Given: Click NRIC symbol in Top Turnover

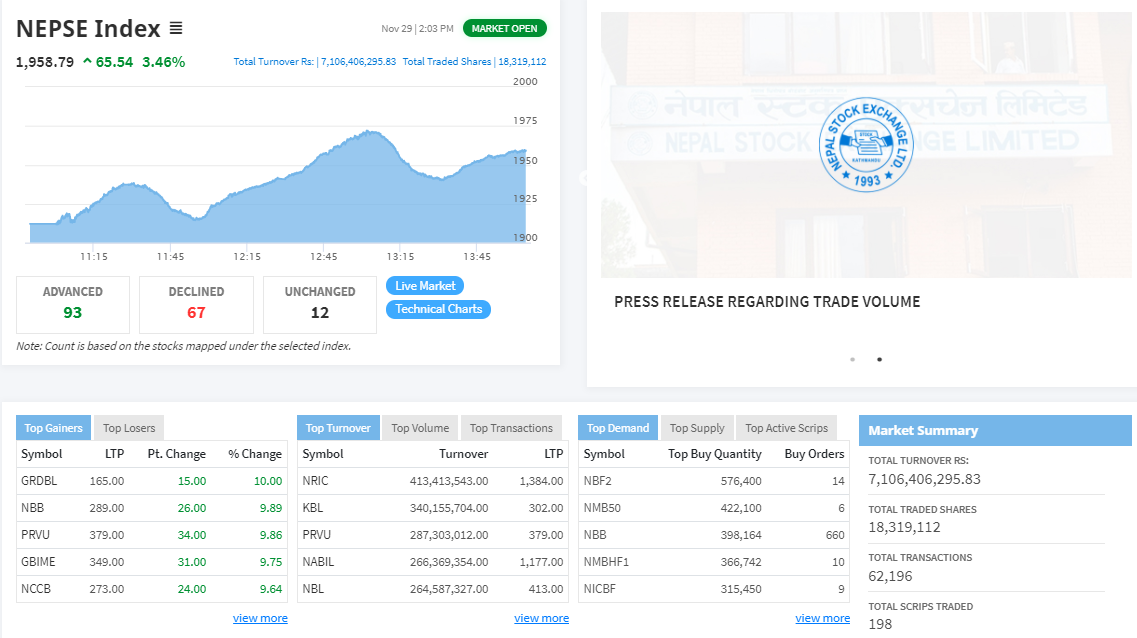Looking at the screenshot, I should [315, 481].
